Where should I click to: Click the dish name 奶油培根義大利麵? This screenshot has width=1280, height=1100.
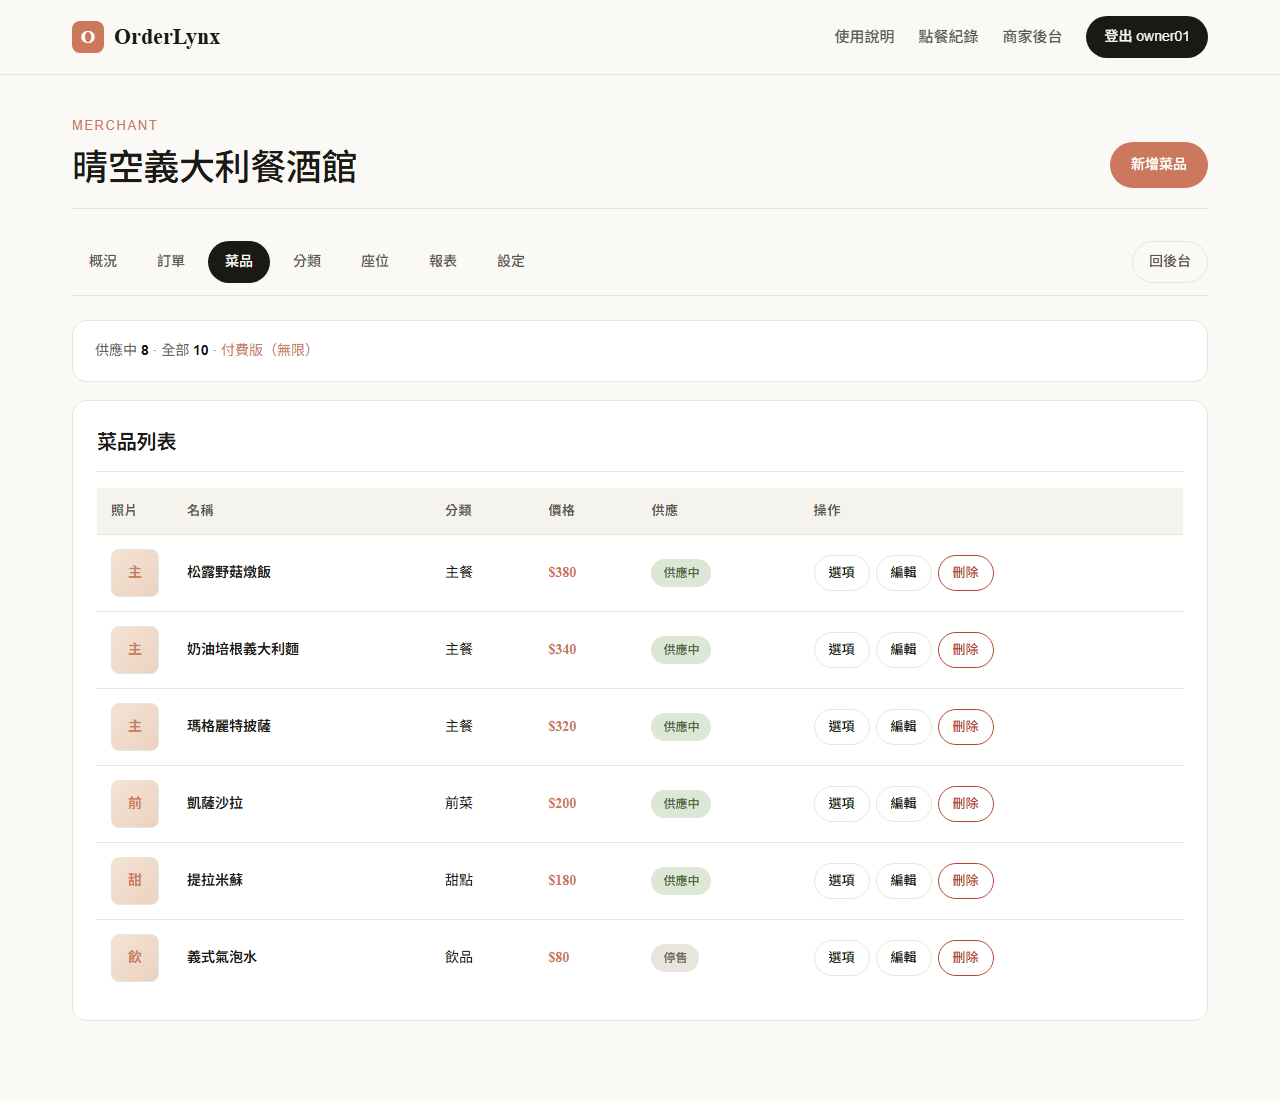243,650
